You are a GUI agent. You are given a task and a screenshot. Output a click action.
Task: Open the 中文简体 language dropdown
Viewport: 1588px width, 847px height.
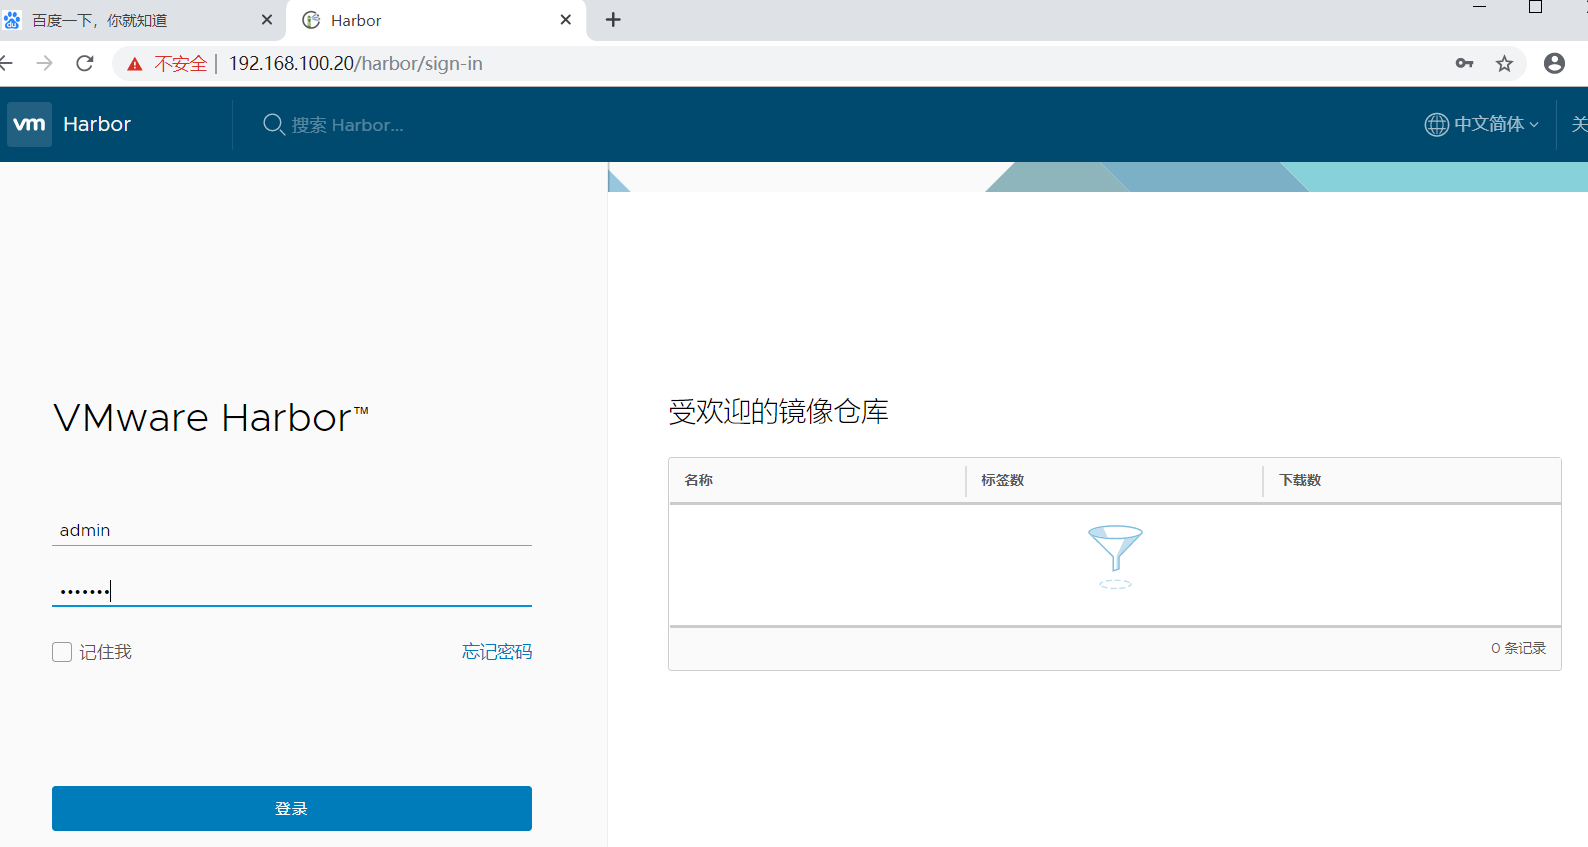(x=1482, y=124)
